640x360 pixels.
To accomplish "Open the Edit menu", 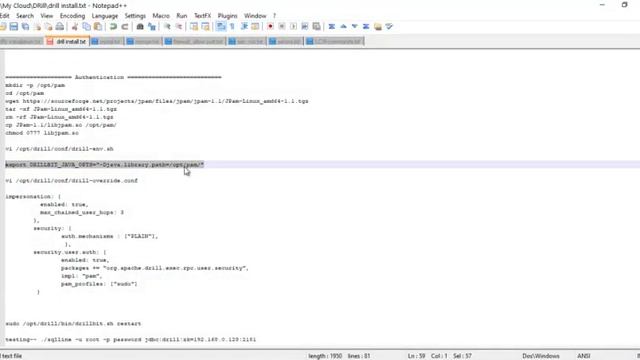I will pos(4,16).
